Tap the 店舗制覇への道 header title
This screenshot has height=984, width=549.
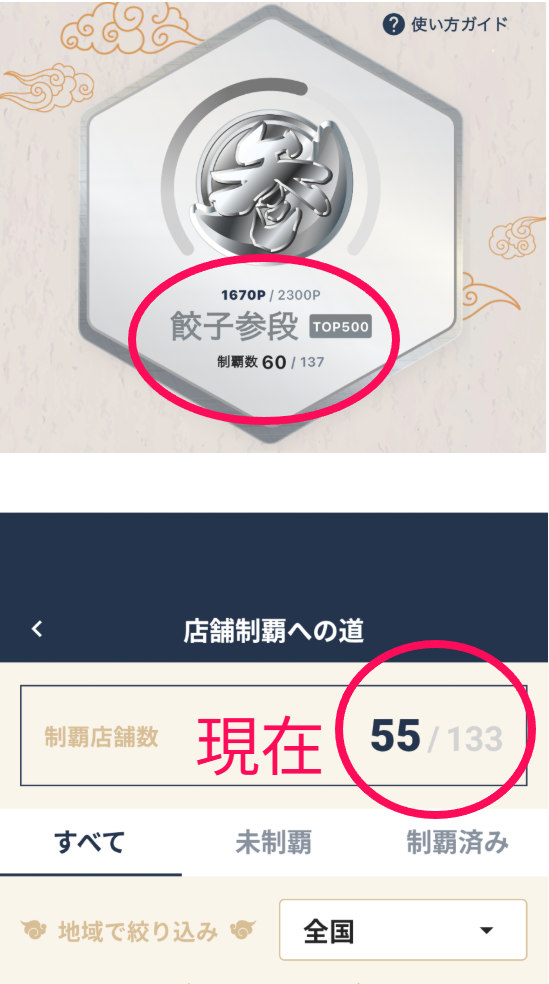tap(274, 631)
